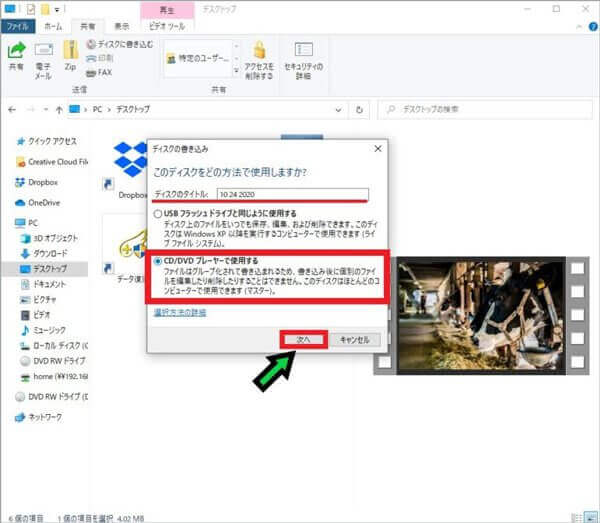Select OneDrive in navigation pane

[x=37, y=203]
